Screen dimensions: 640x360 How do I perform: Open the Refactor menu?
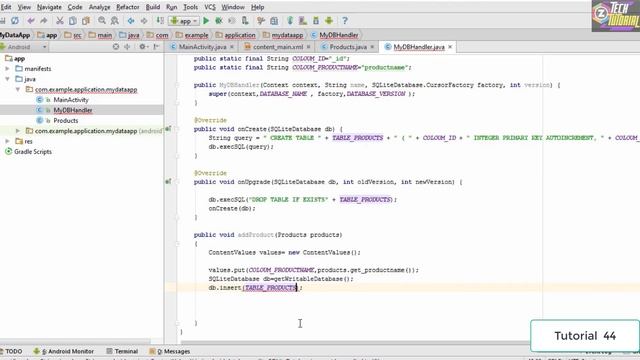click(x=128, y=7)
